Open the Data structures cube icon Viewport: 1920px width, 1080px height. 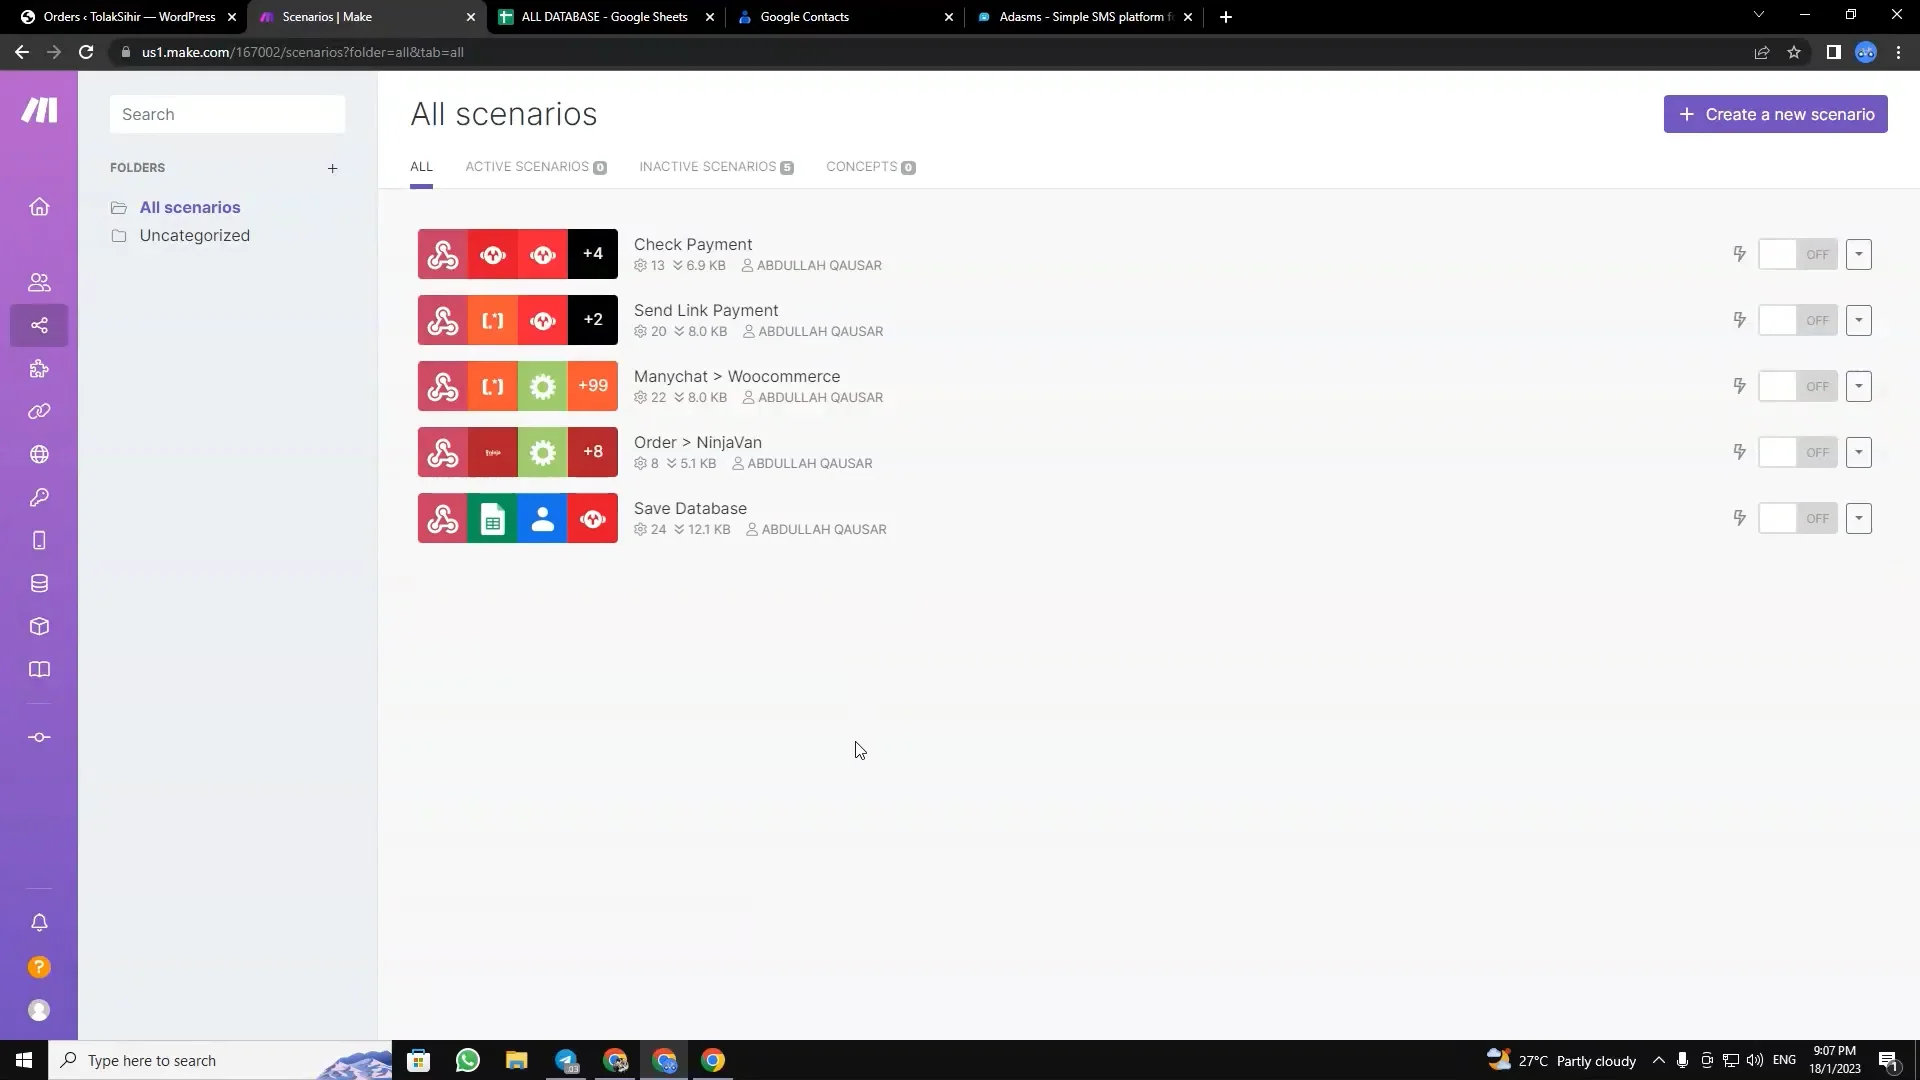coord(39,626)
